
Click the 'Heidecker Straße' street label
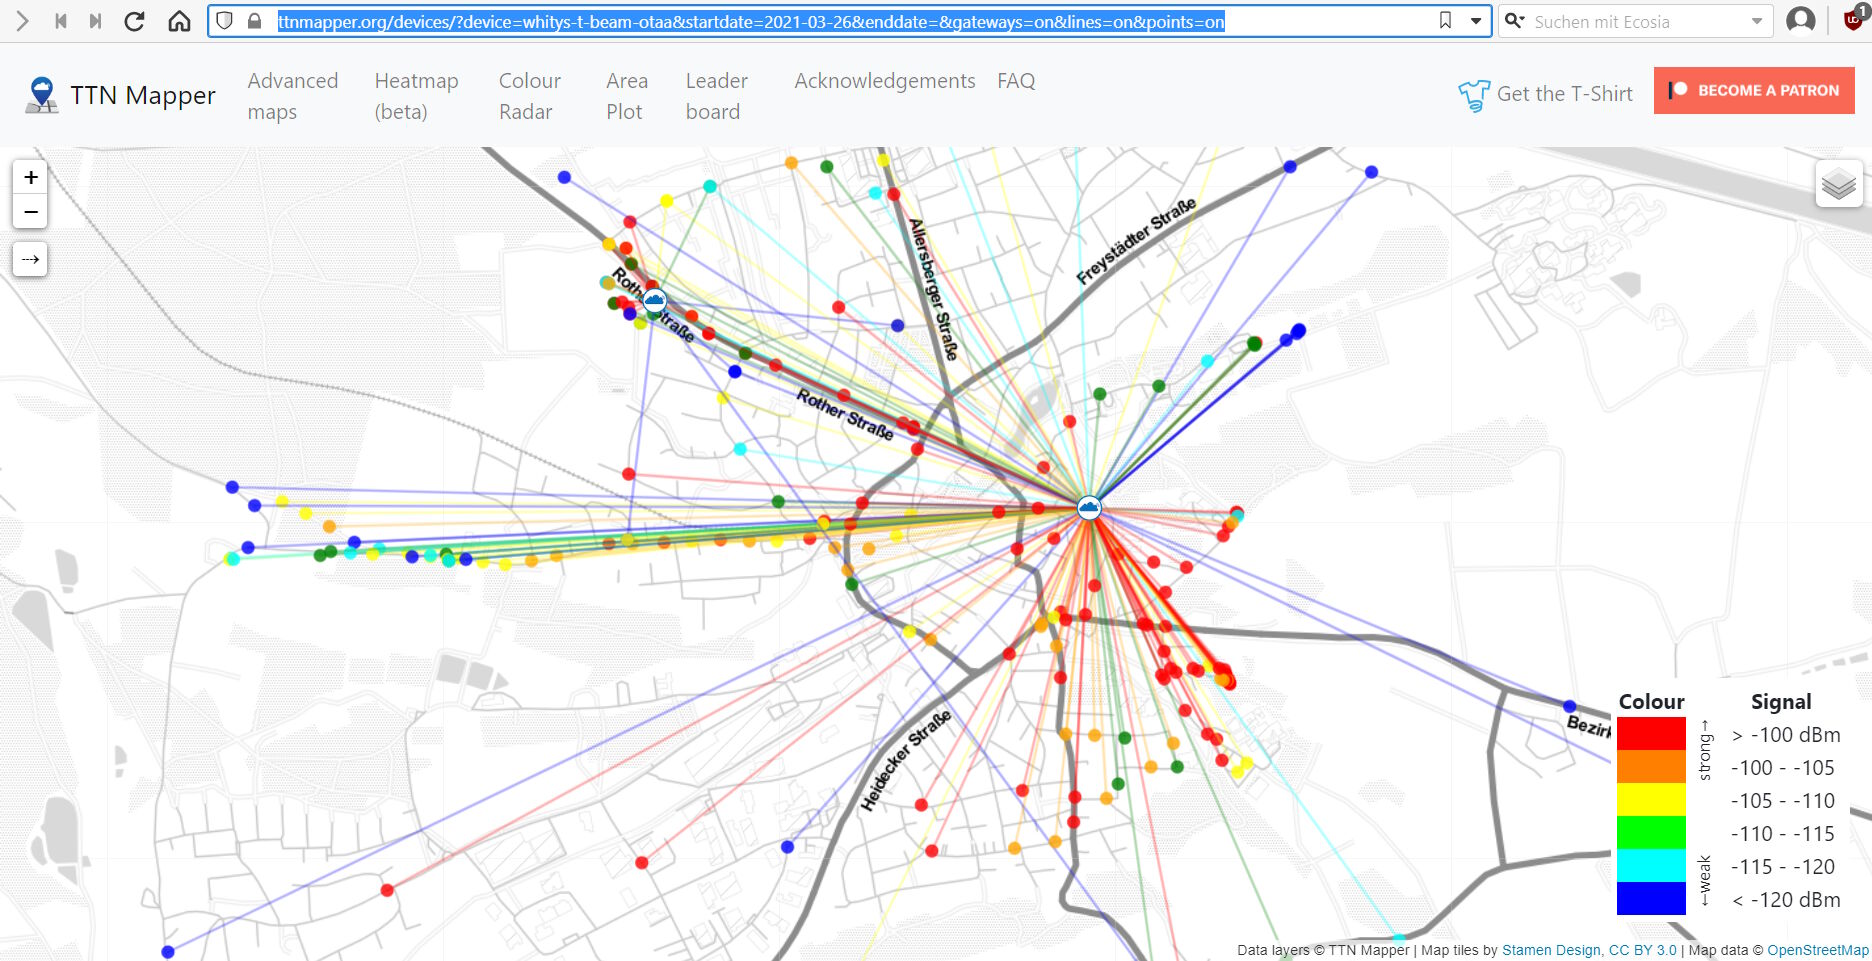coord(905,760)
